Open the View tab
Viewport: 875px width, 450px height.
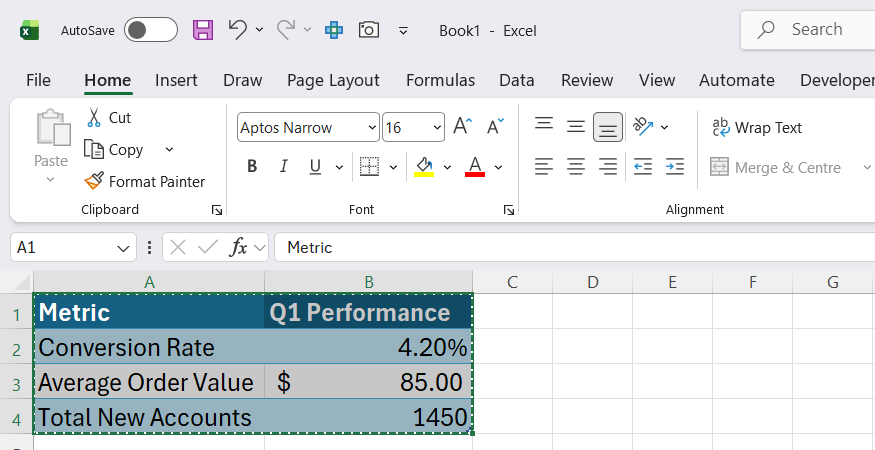coord(657,80)
